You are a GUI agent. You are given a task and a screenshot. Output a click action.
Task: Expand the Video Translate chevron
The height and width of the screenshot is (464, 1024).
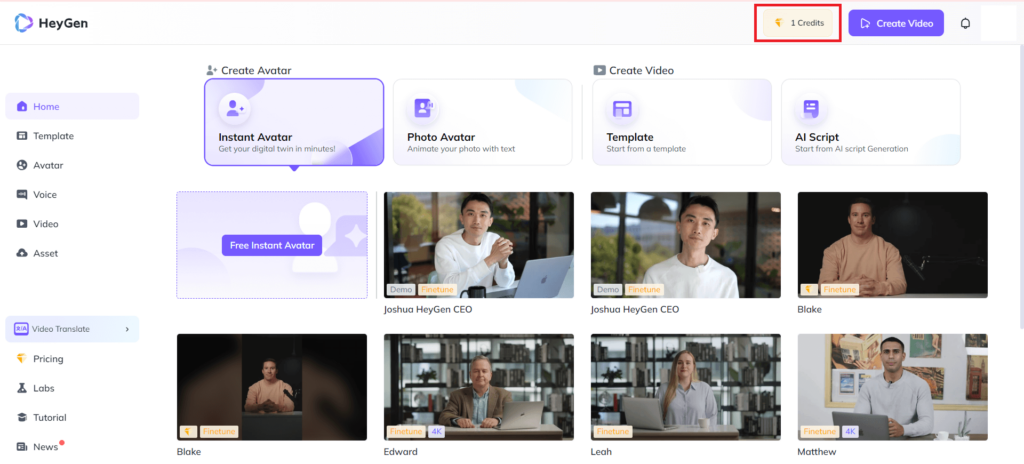point(127,329)
